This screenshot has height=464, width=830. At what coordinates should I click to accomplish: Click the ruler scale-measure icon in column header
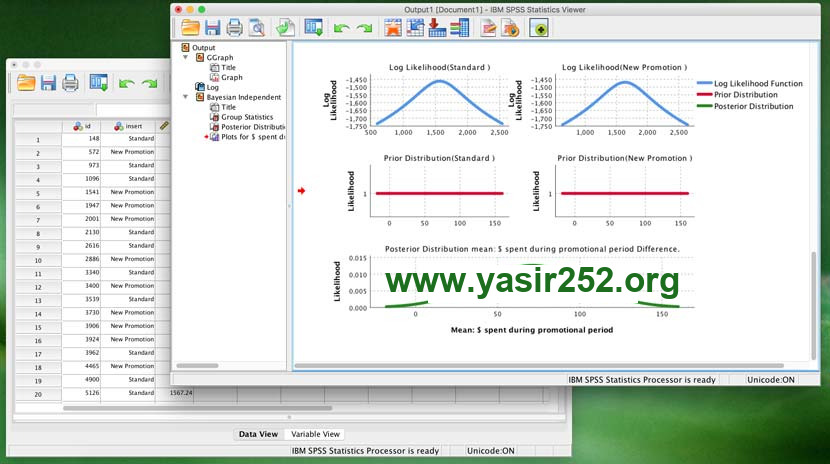[164, 126]
